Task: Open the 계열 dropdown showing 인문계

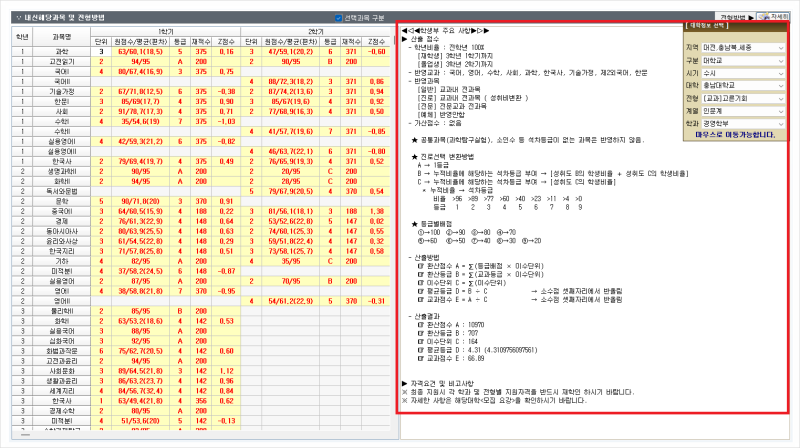Action: click(742, 111)
